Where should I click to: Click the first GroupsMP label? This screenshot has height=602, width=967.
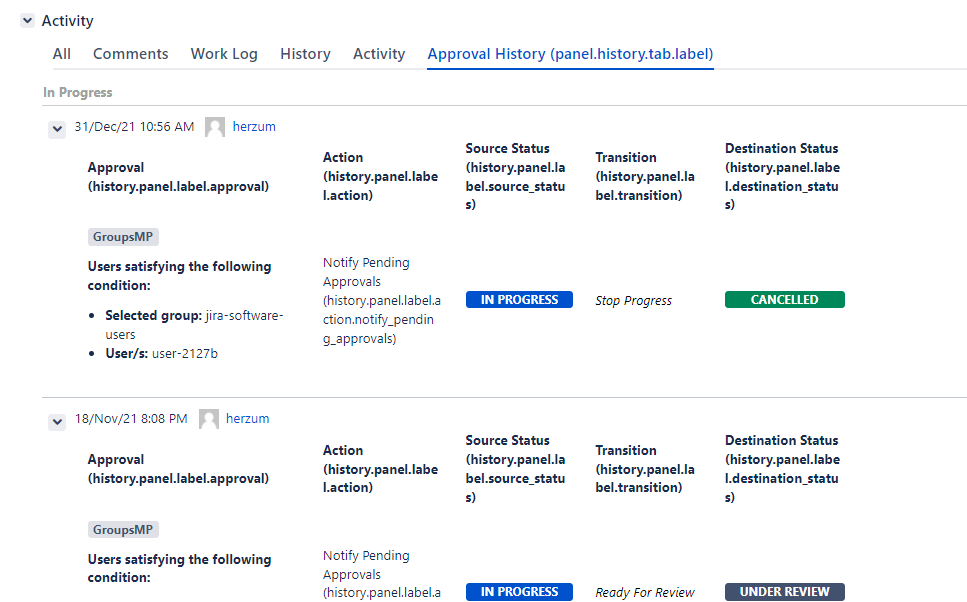[x=123, y=237]
